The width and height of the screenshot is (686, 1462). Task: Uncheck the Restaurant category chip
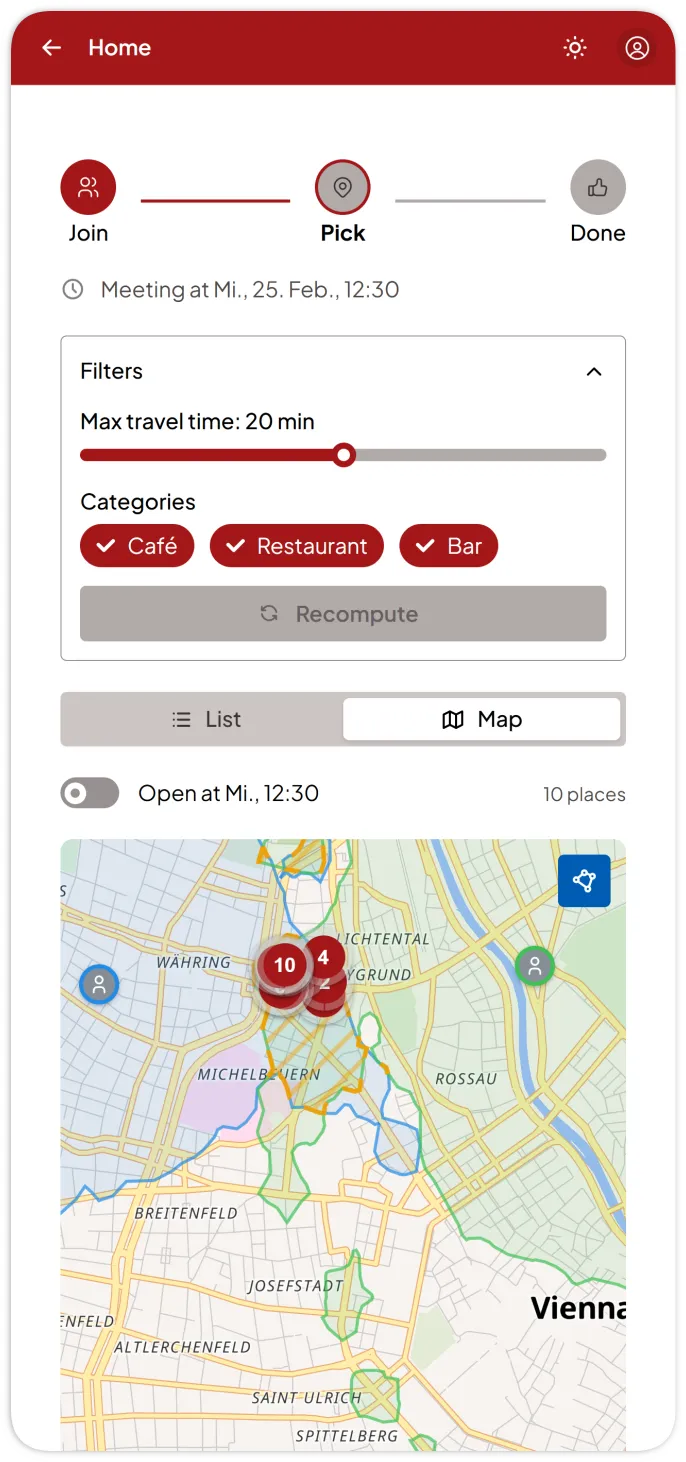[296, 546]
